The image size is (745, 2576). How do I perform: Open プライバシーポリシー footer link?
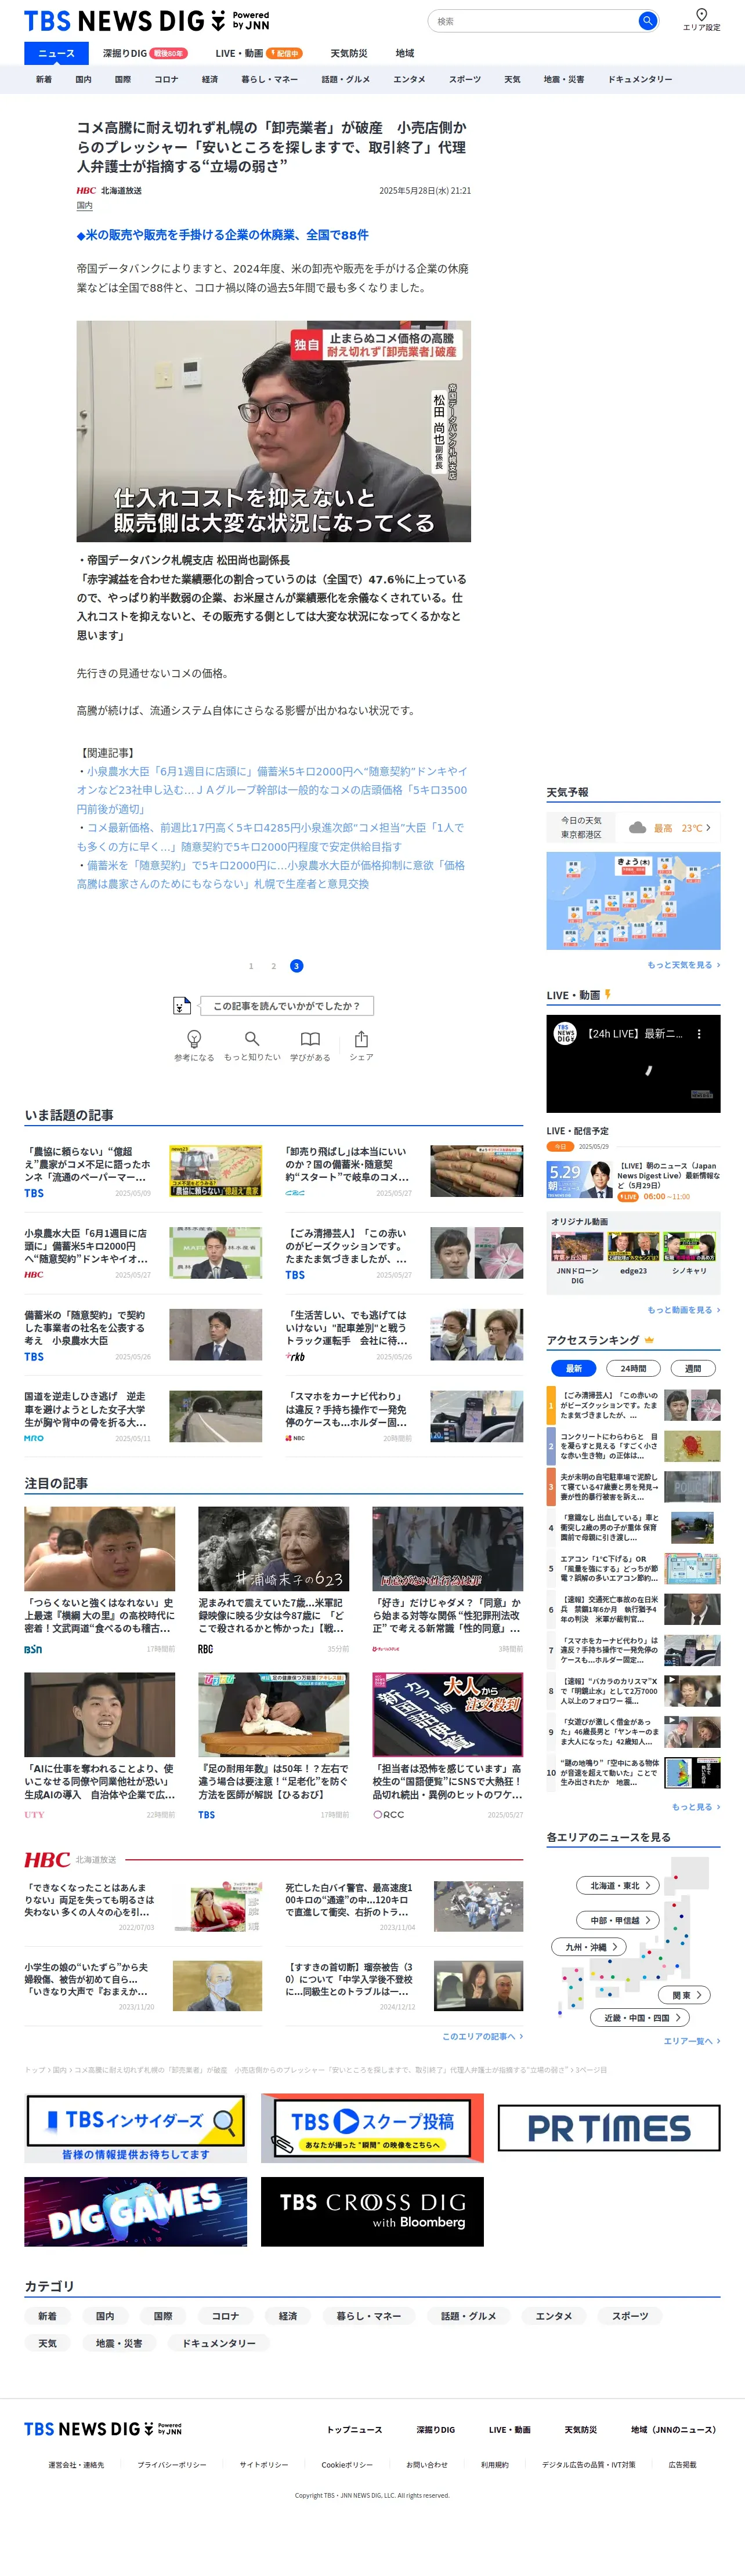pos(172,2465)
